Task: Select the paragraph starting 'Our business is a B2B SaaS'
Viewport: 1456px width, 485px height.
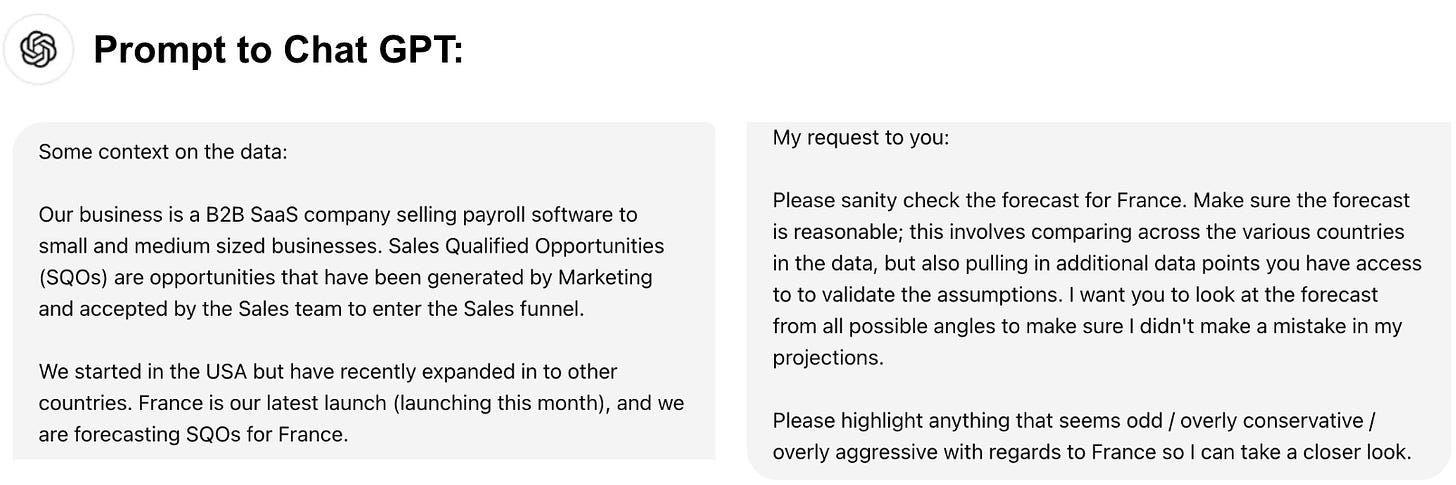Action: (x=351, y=262)
